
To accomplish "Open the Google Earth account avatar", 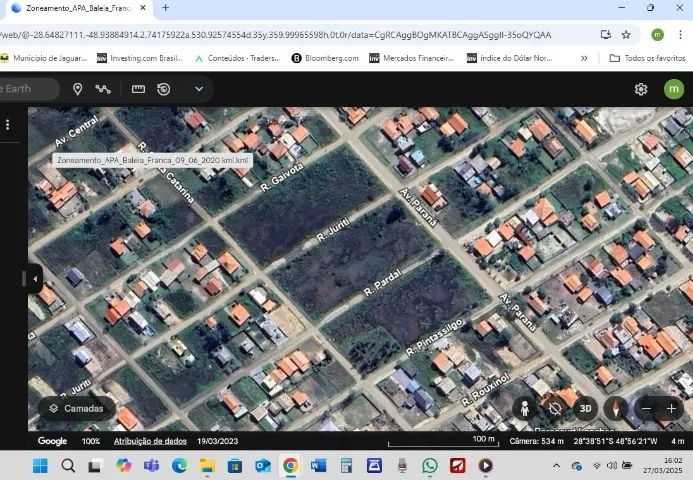I will click(x=674, y=89).
